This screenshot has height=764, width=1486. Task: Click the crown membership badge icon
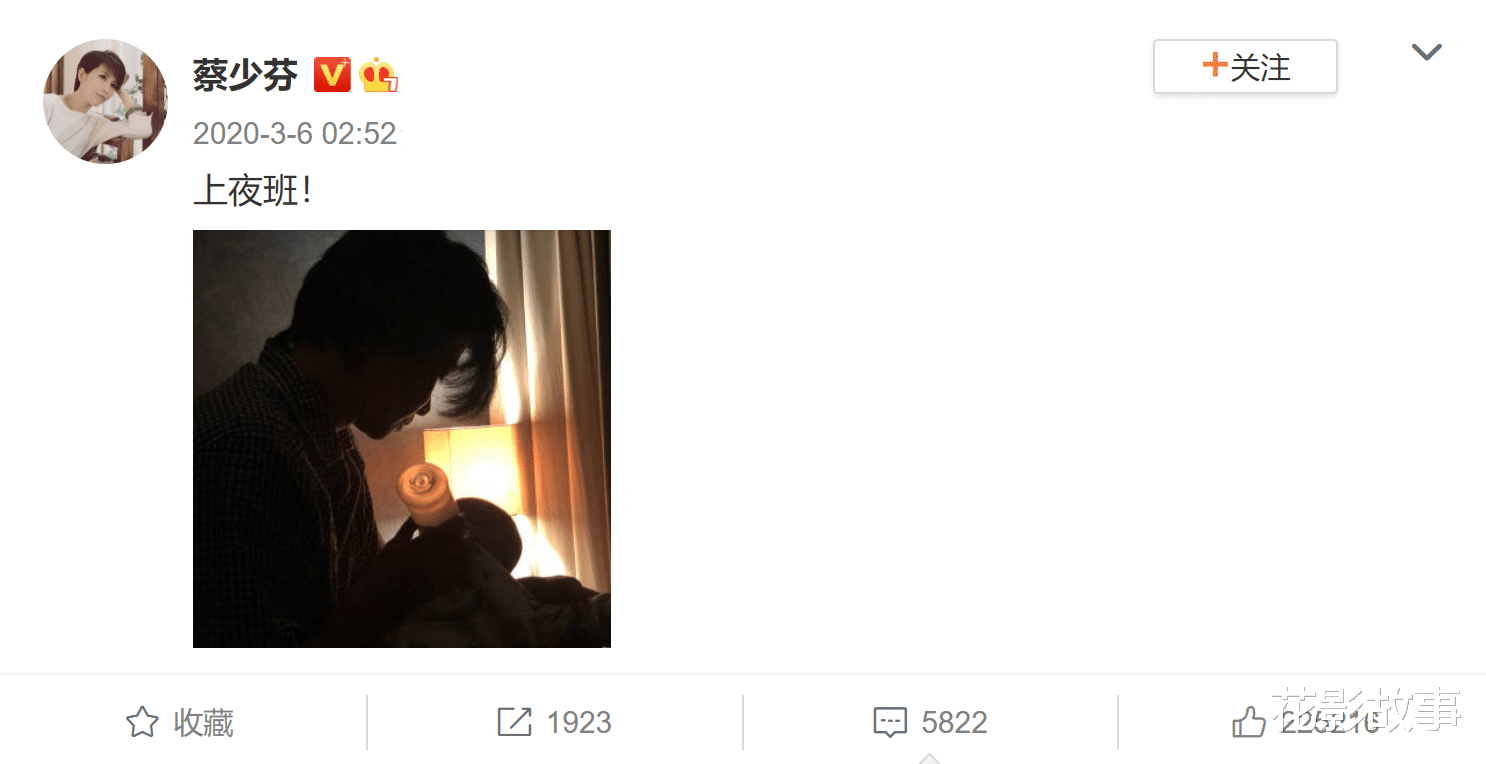coord(379,75)
